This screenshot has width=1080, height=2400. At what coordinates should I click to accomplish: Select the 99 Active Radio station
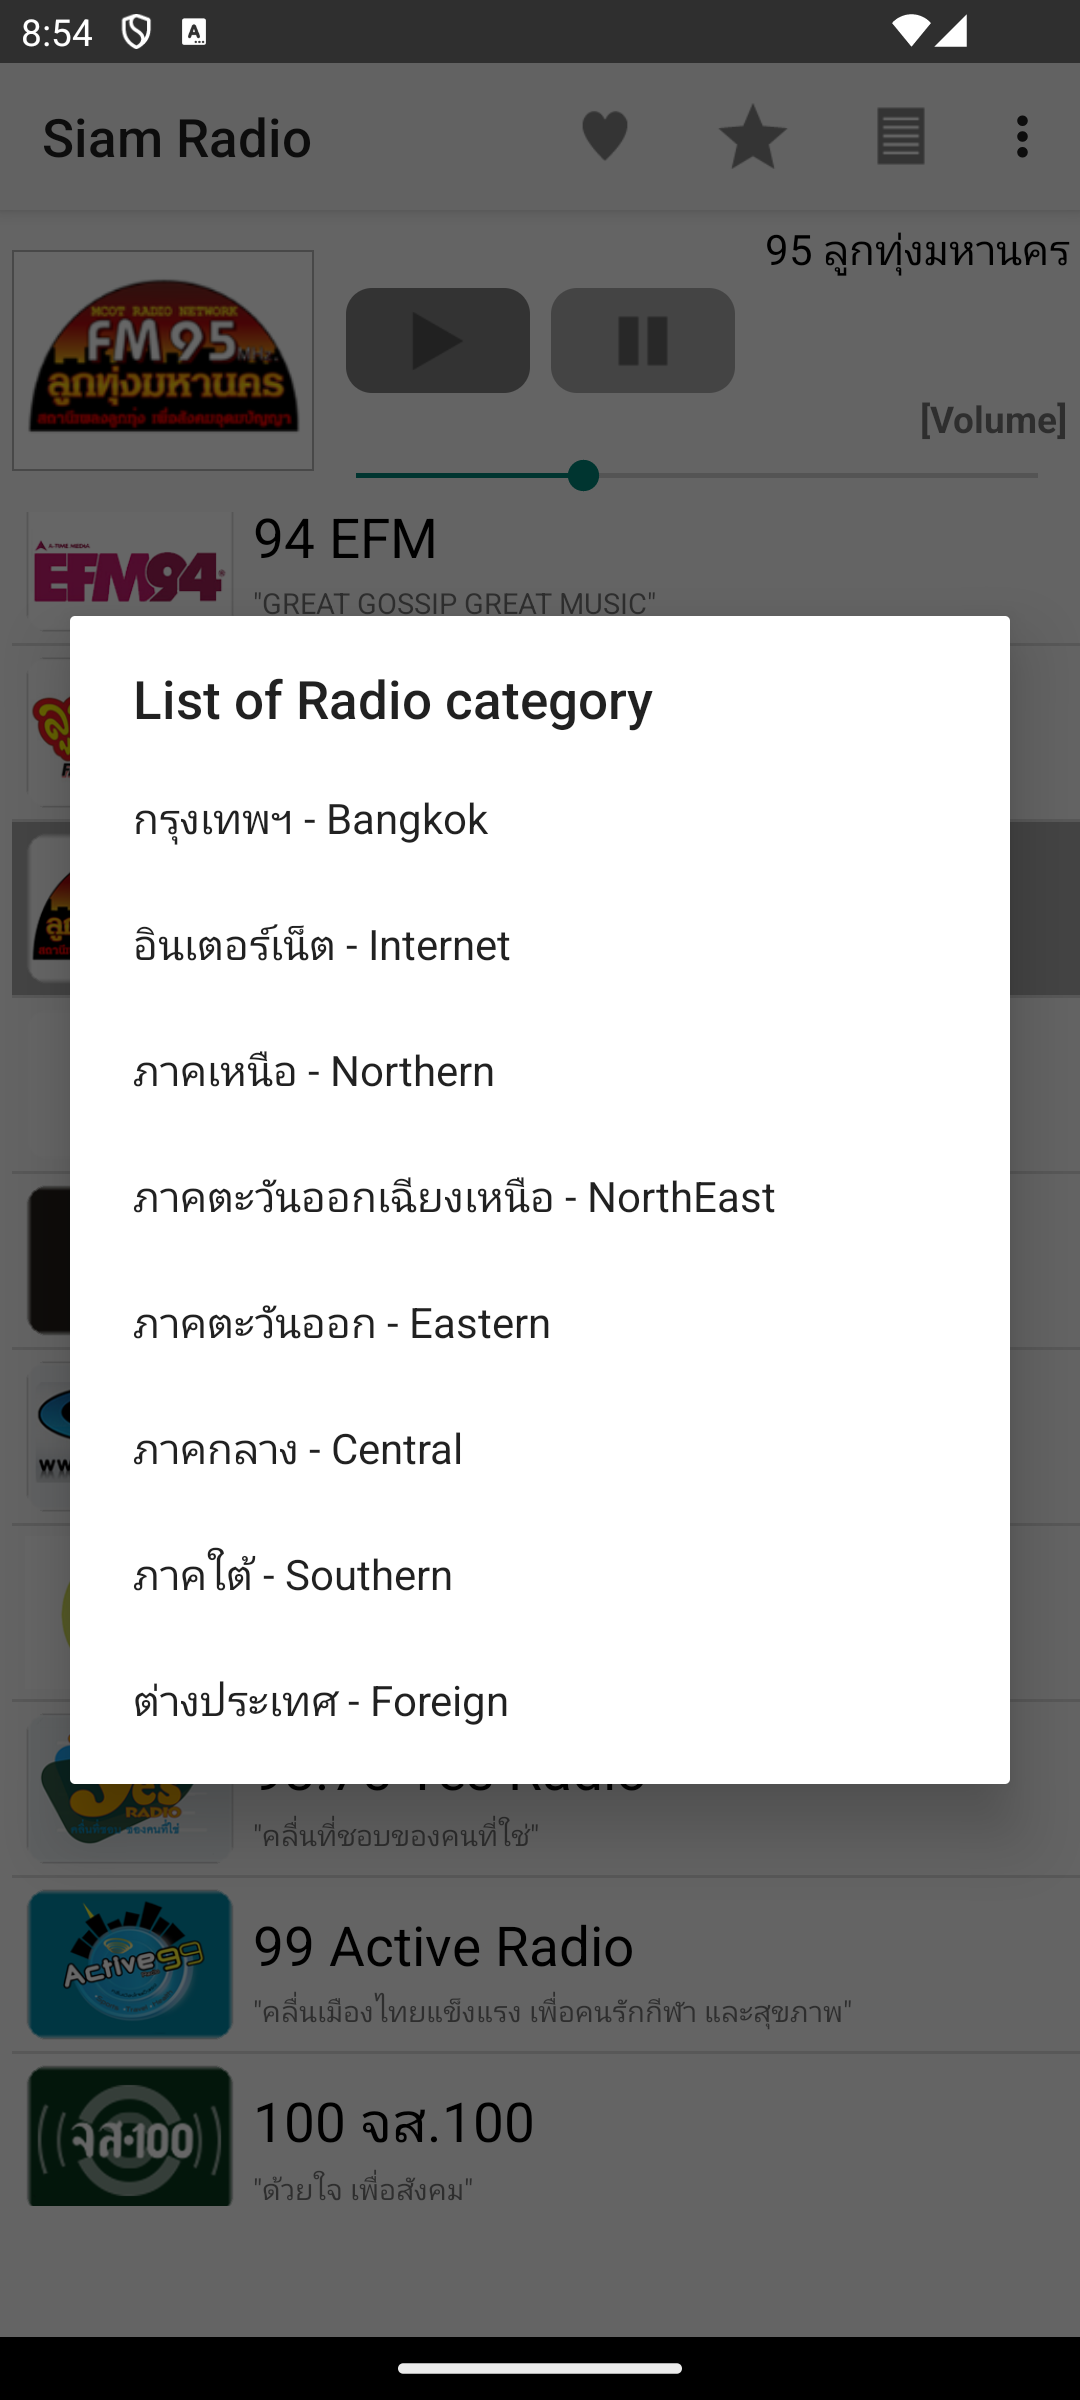pos(540,1965)
